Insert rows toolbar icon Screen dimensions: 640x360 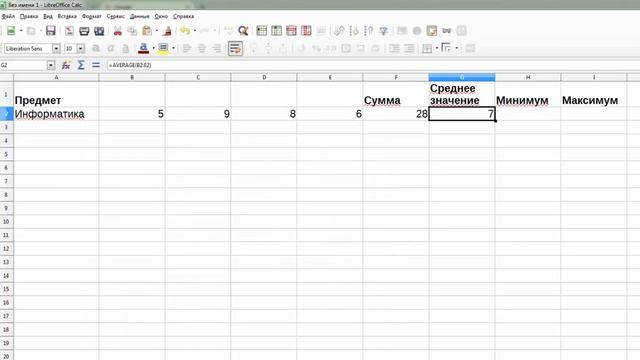point(262,31)
